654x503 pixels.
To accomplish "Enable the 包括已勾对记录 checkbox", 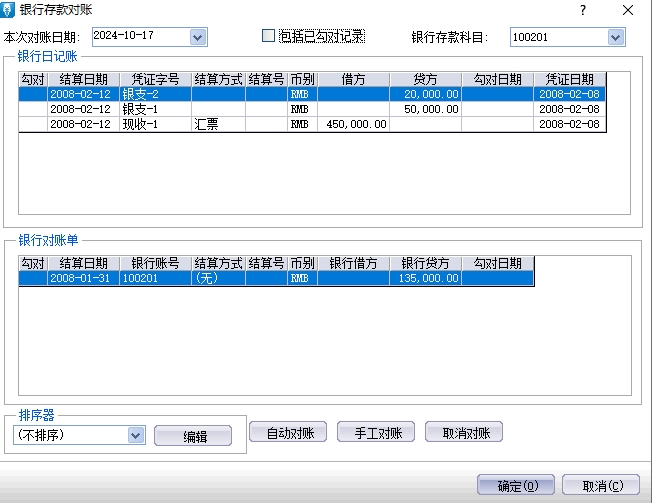I will click(x=268, y=36).
